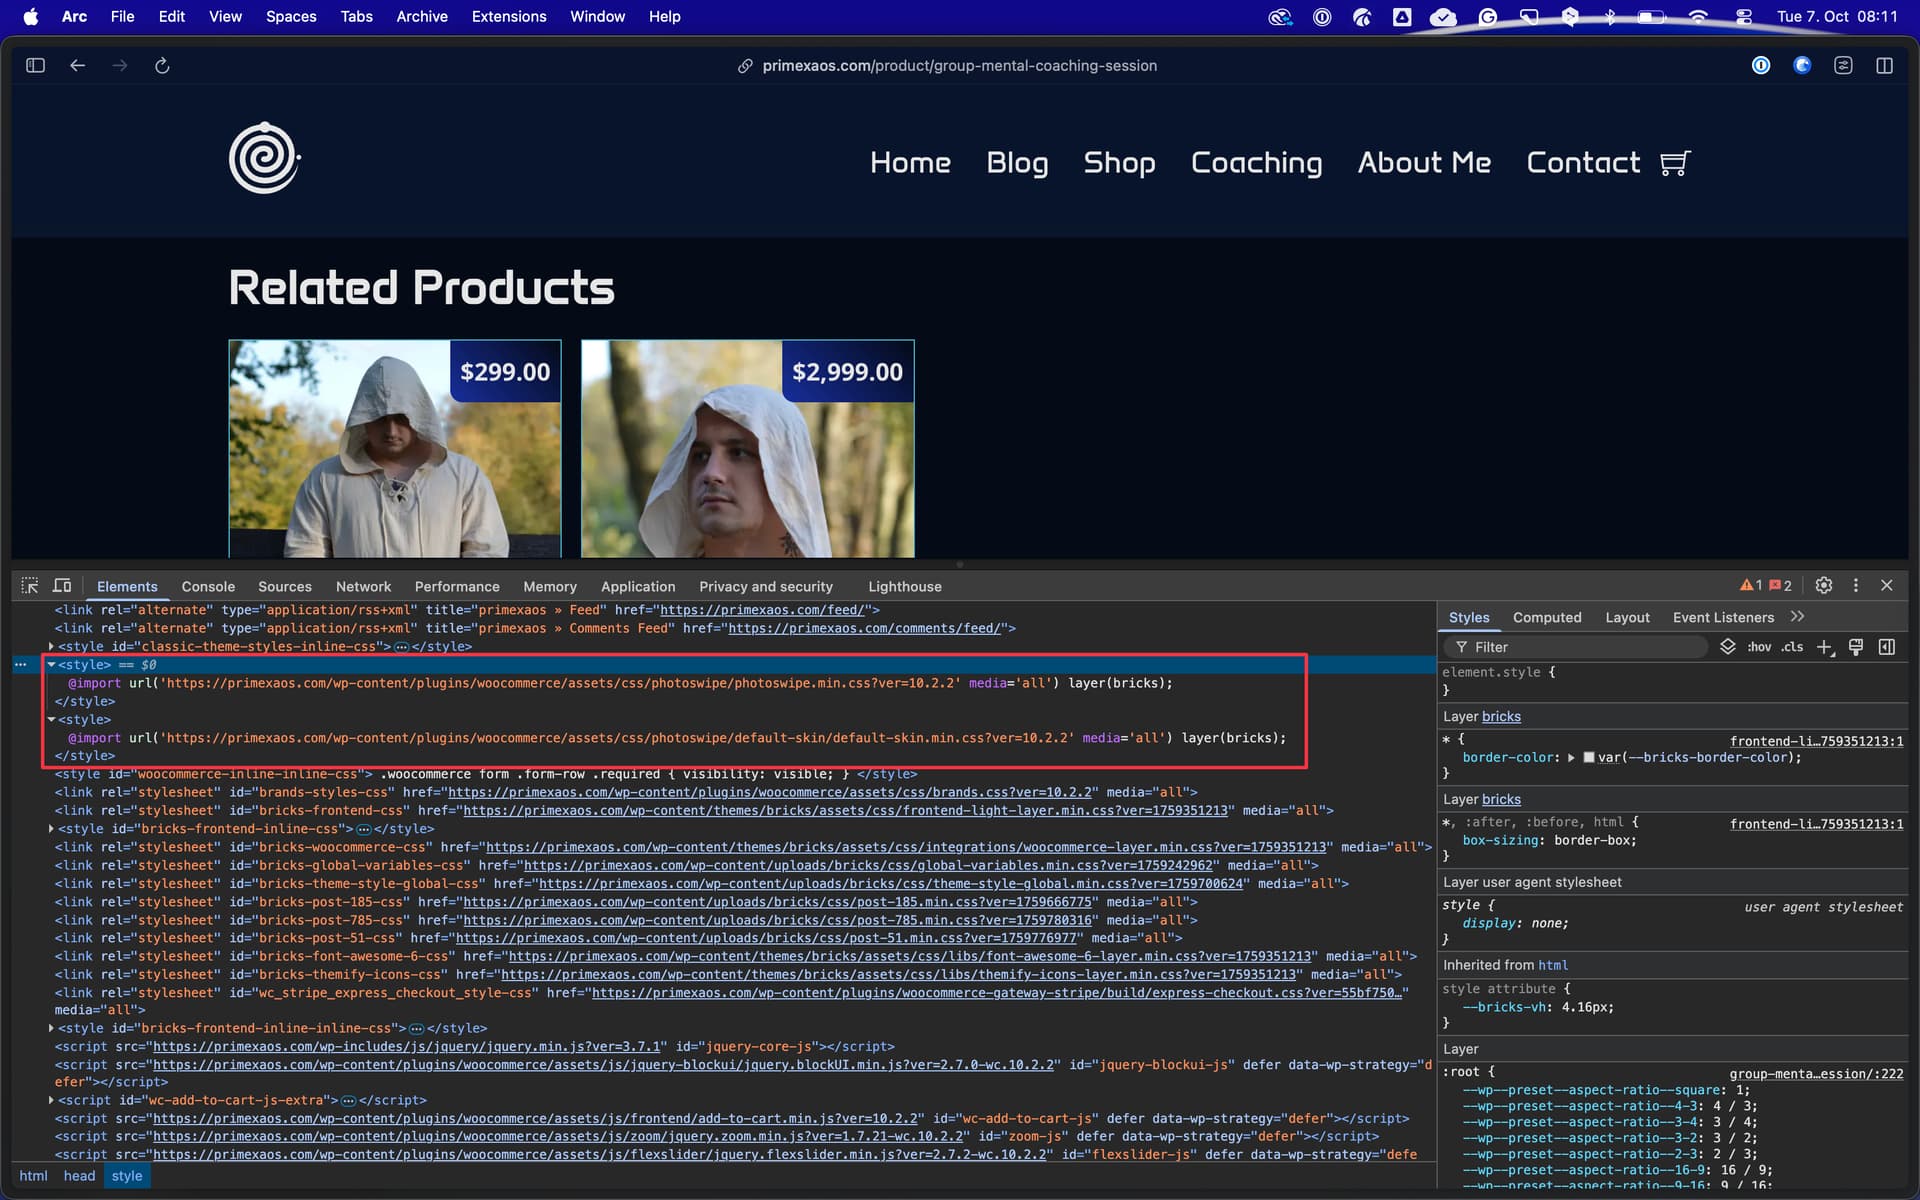The image size is (1920, 1200).
Task: Toggle the .cls element classes panel
Action: click(x=1792, y=647)
